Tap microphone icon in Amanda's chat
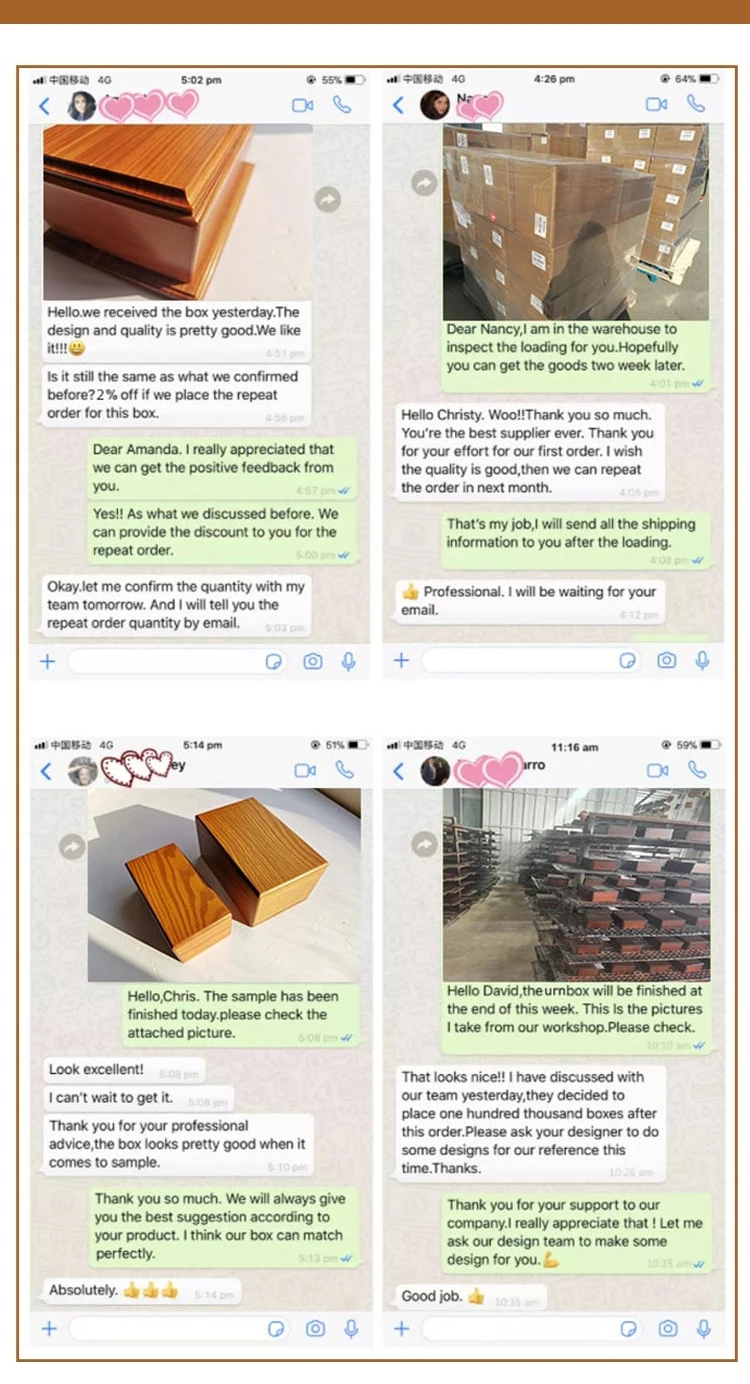This screenshot has width=750, height=1384. [349, 661]
